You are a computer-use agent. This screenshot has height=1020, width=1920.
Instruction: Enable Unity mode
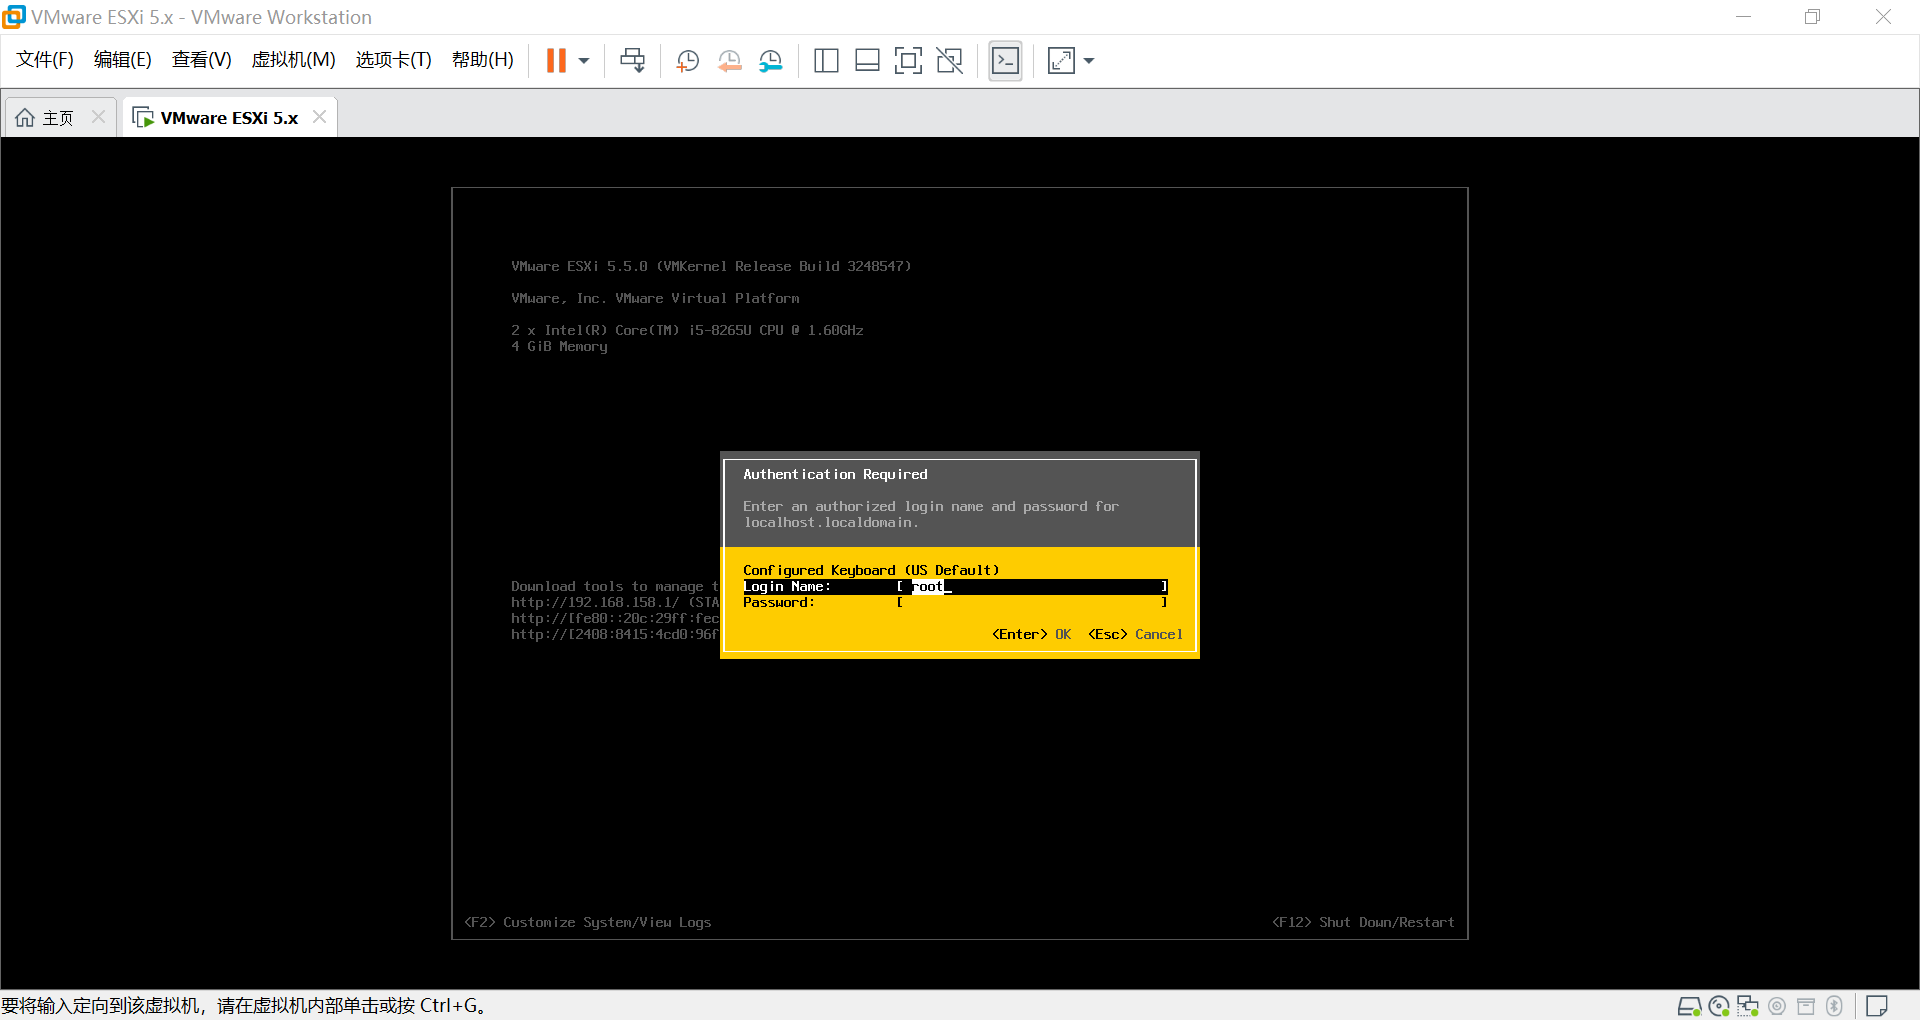tap(949, 60)
